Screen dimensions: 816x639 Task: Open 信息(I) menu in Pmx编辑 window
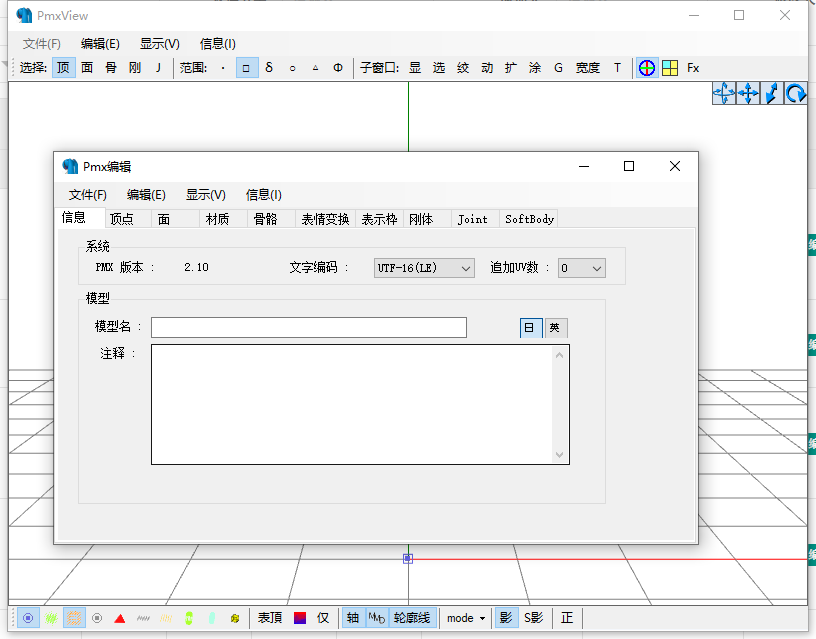pos(263,195)
